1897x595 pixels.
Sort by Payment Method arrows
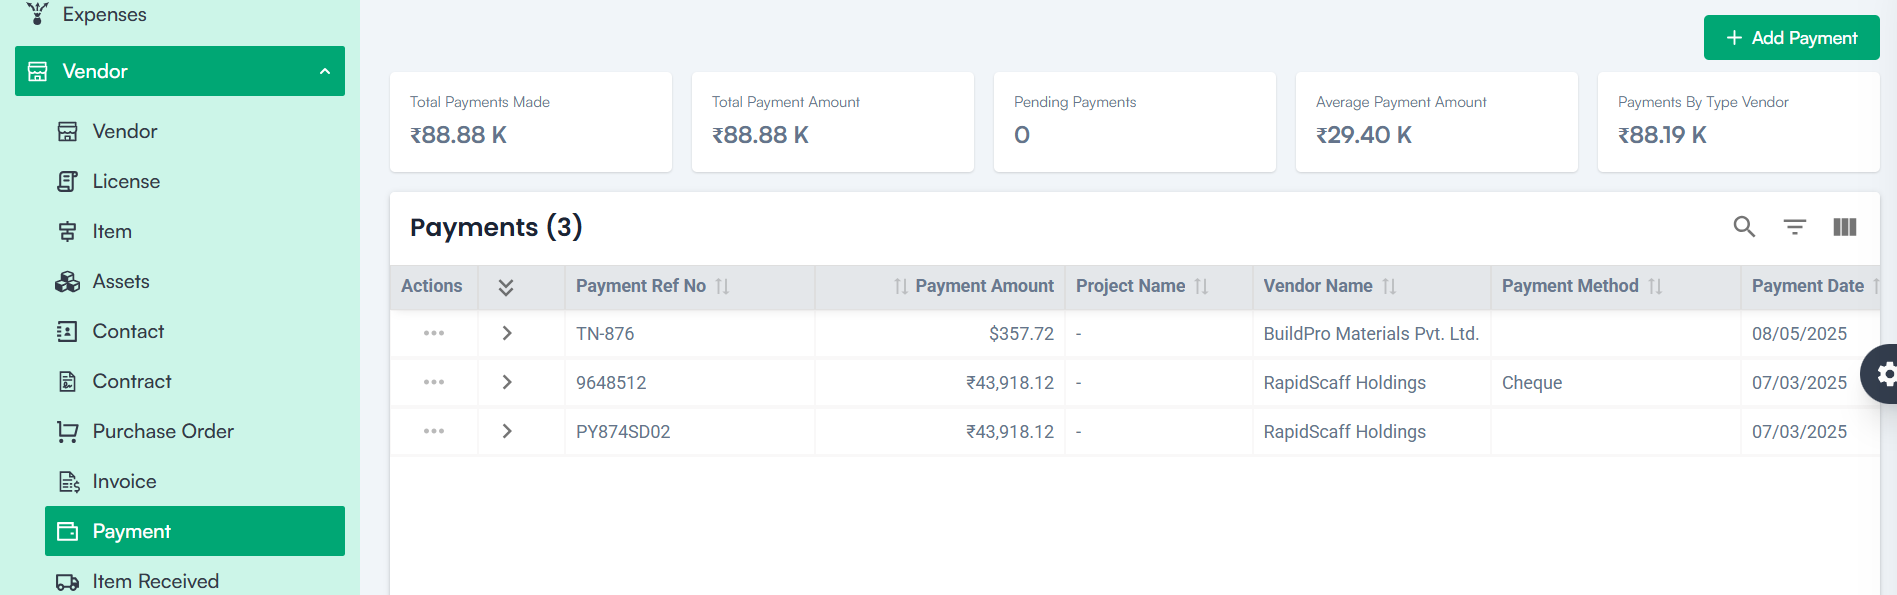pos(1655,286)
